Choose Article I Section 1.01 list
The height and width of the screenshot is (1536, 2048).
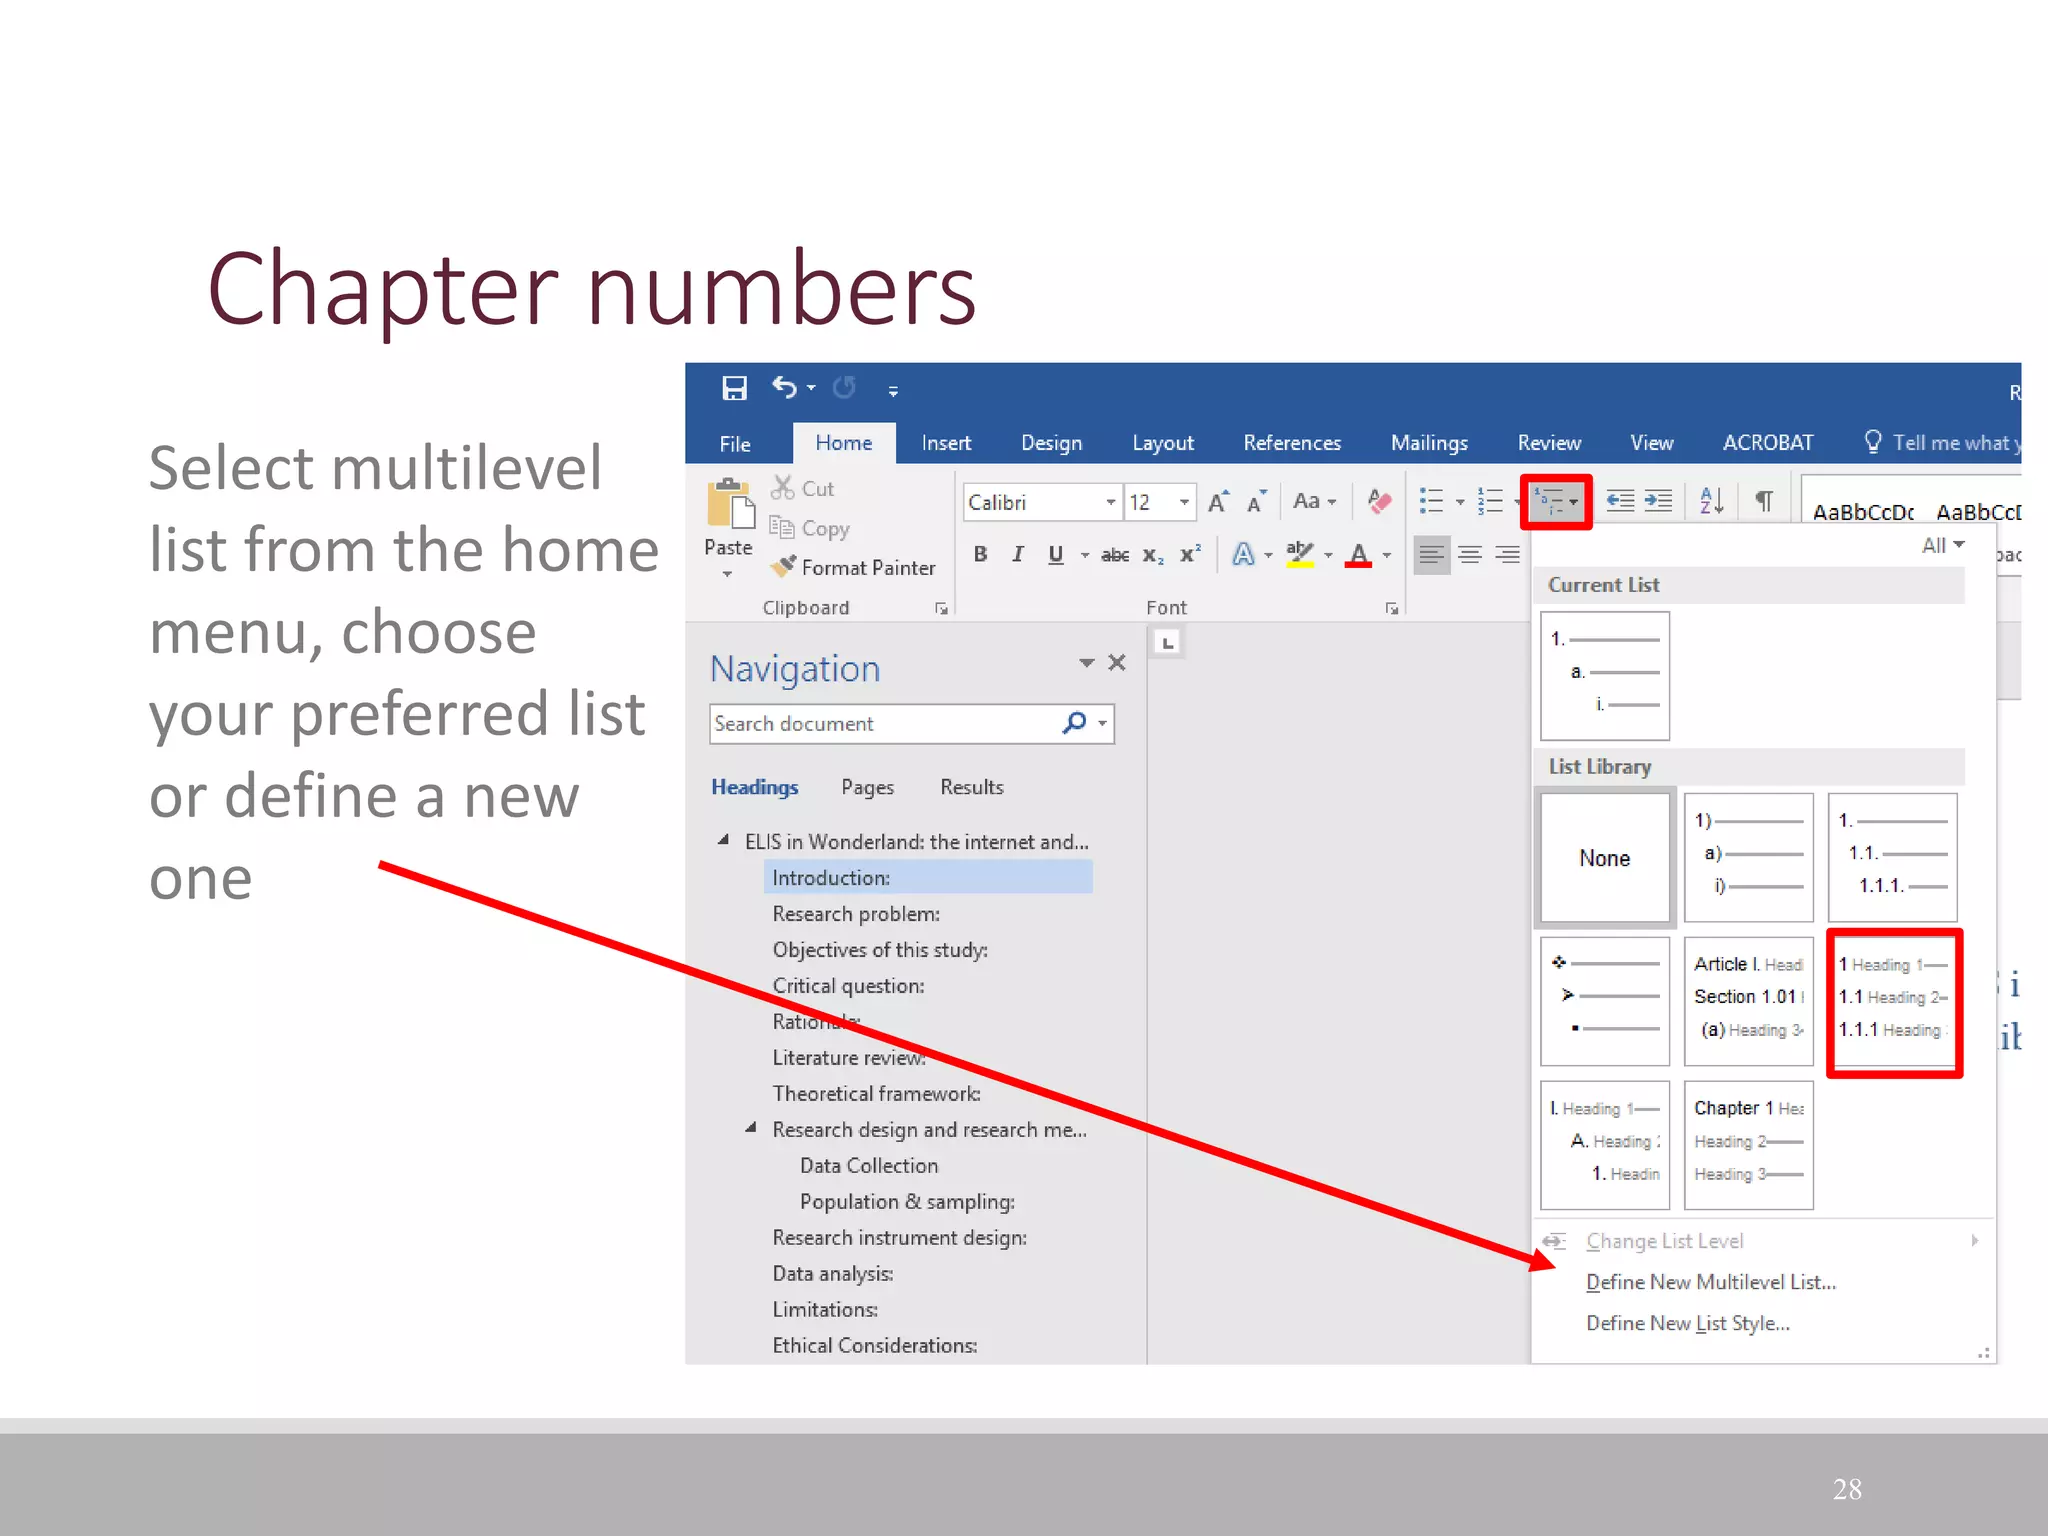(x=1749, y=1002)
